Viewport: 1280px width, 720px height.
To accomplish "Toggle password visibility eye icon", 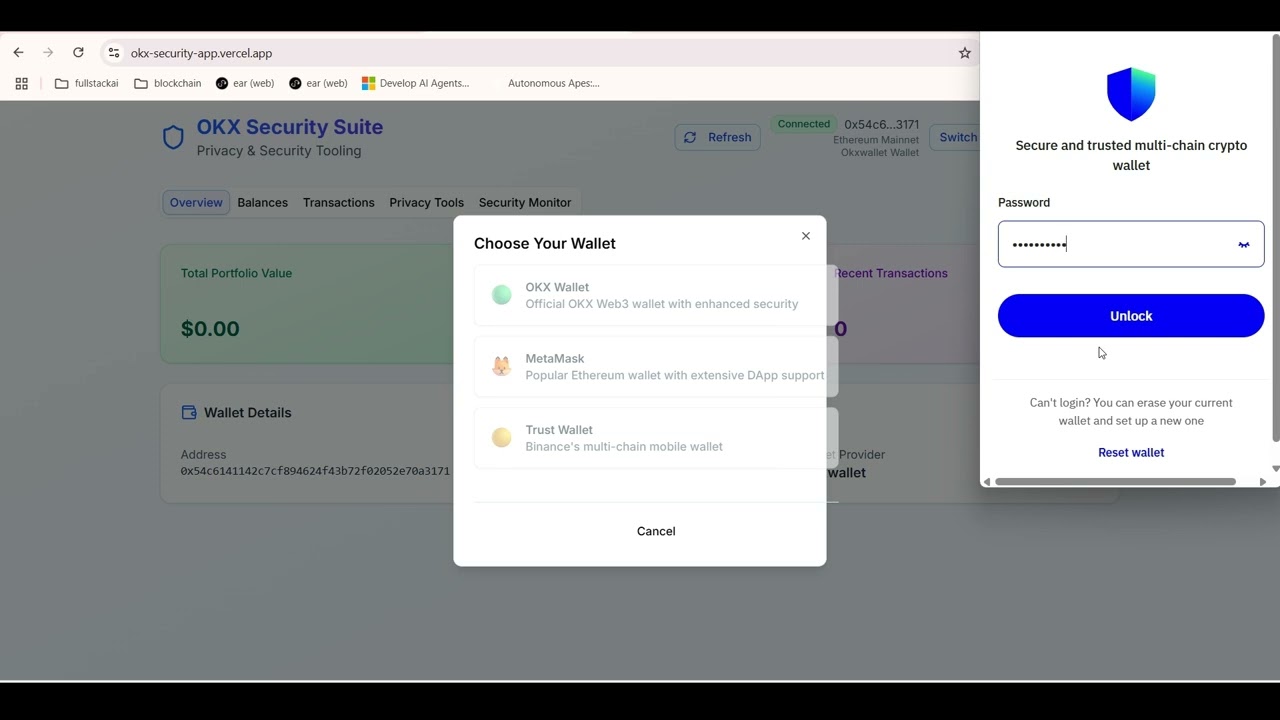I will tap(1244, 245).
